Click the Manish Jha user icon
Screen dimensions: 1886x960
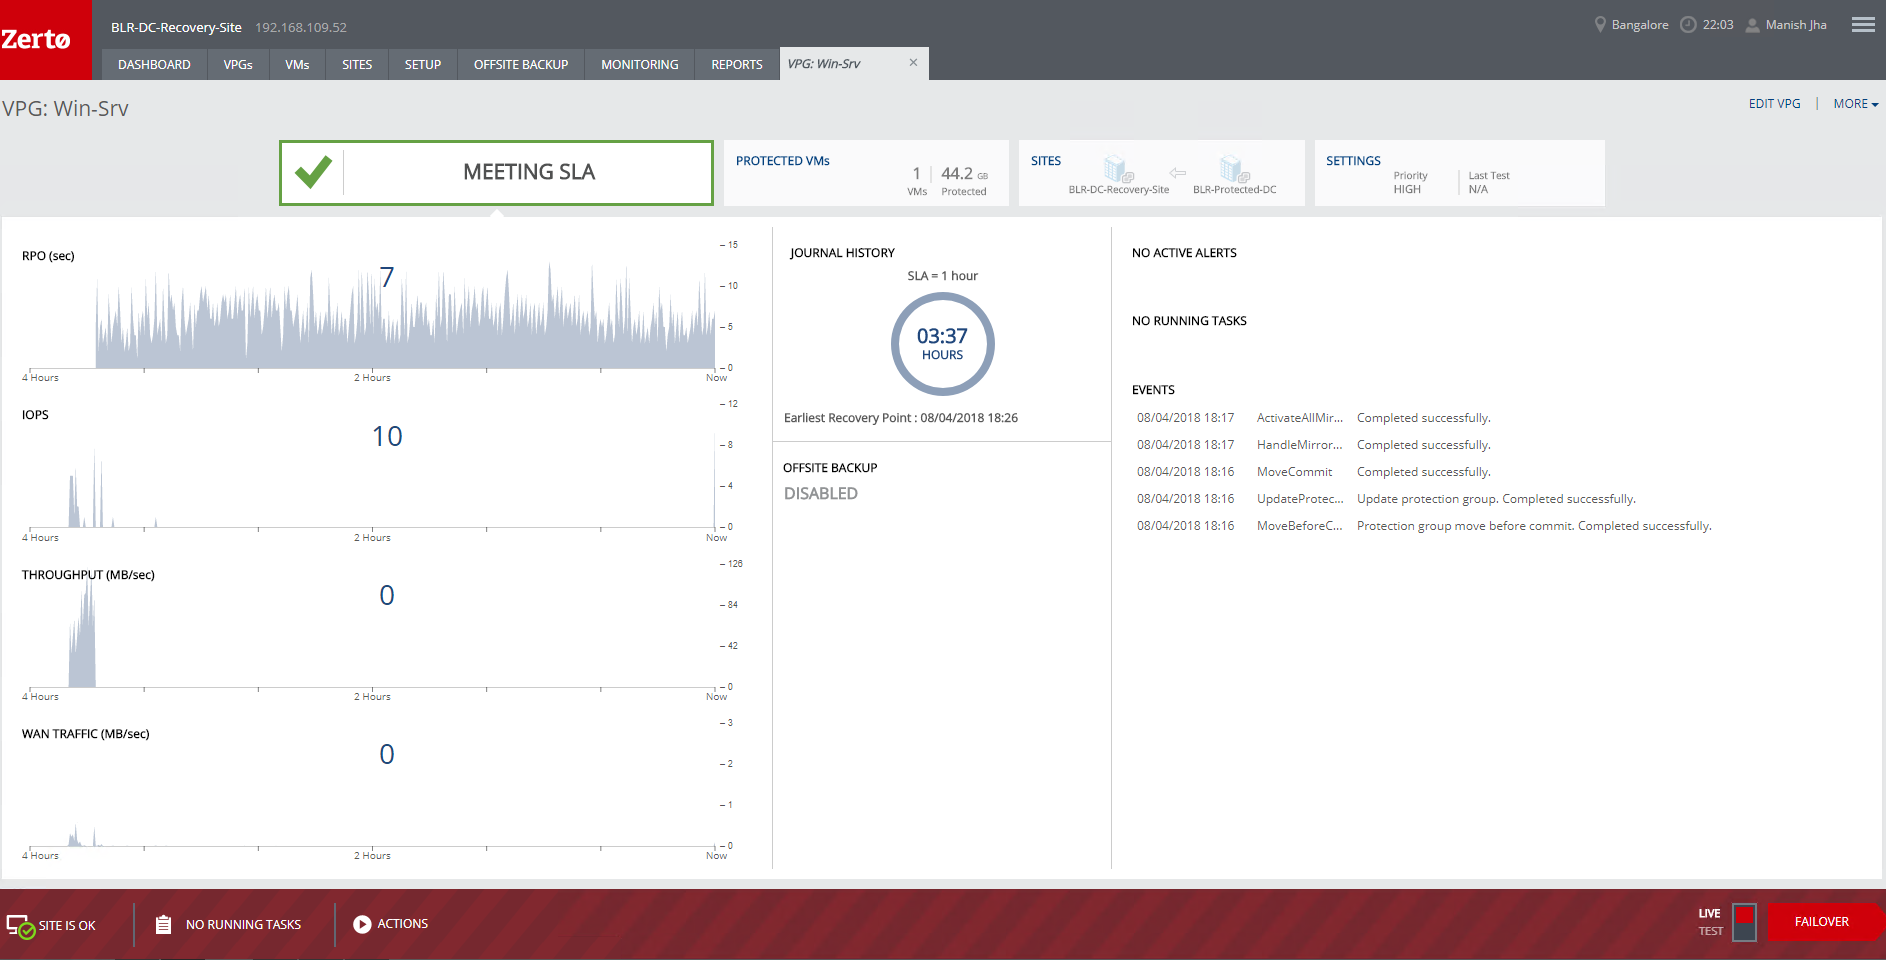pos(1752,26)
